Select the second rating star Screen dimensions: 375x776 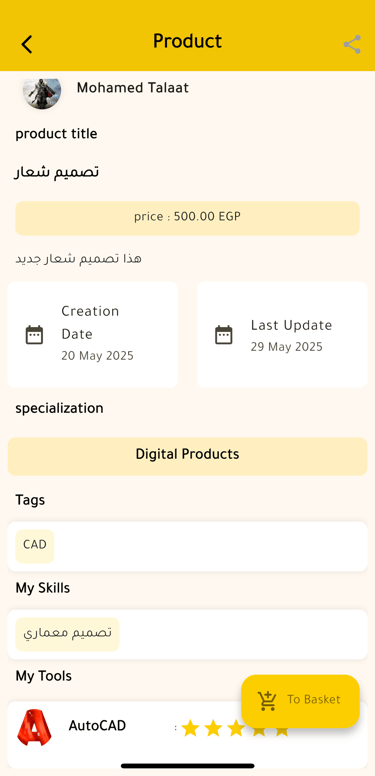coord(213,728)
